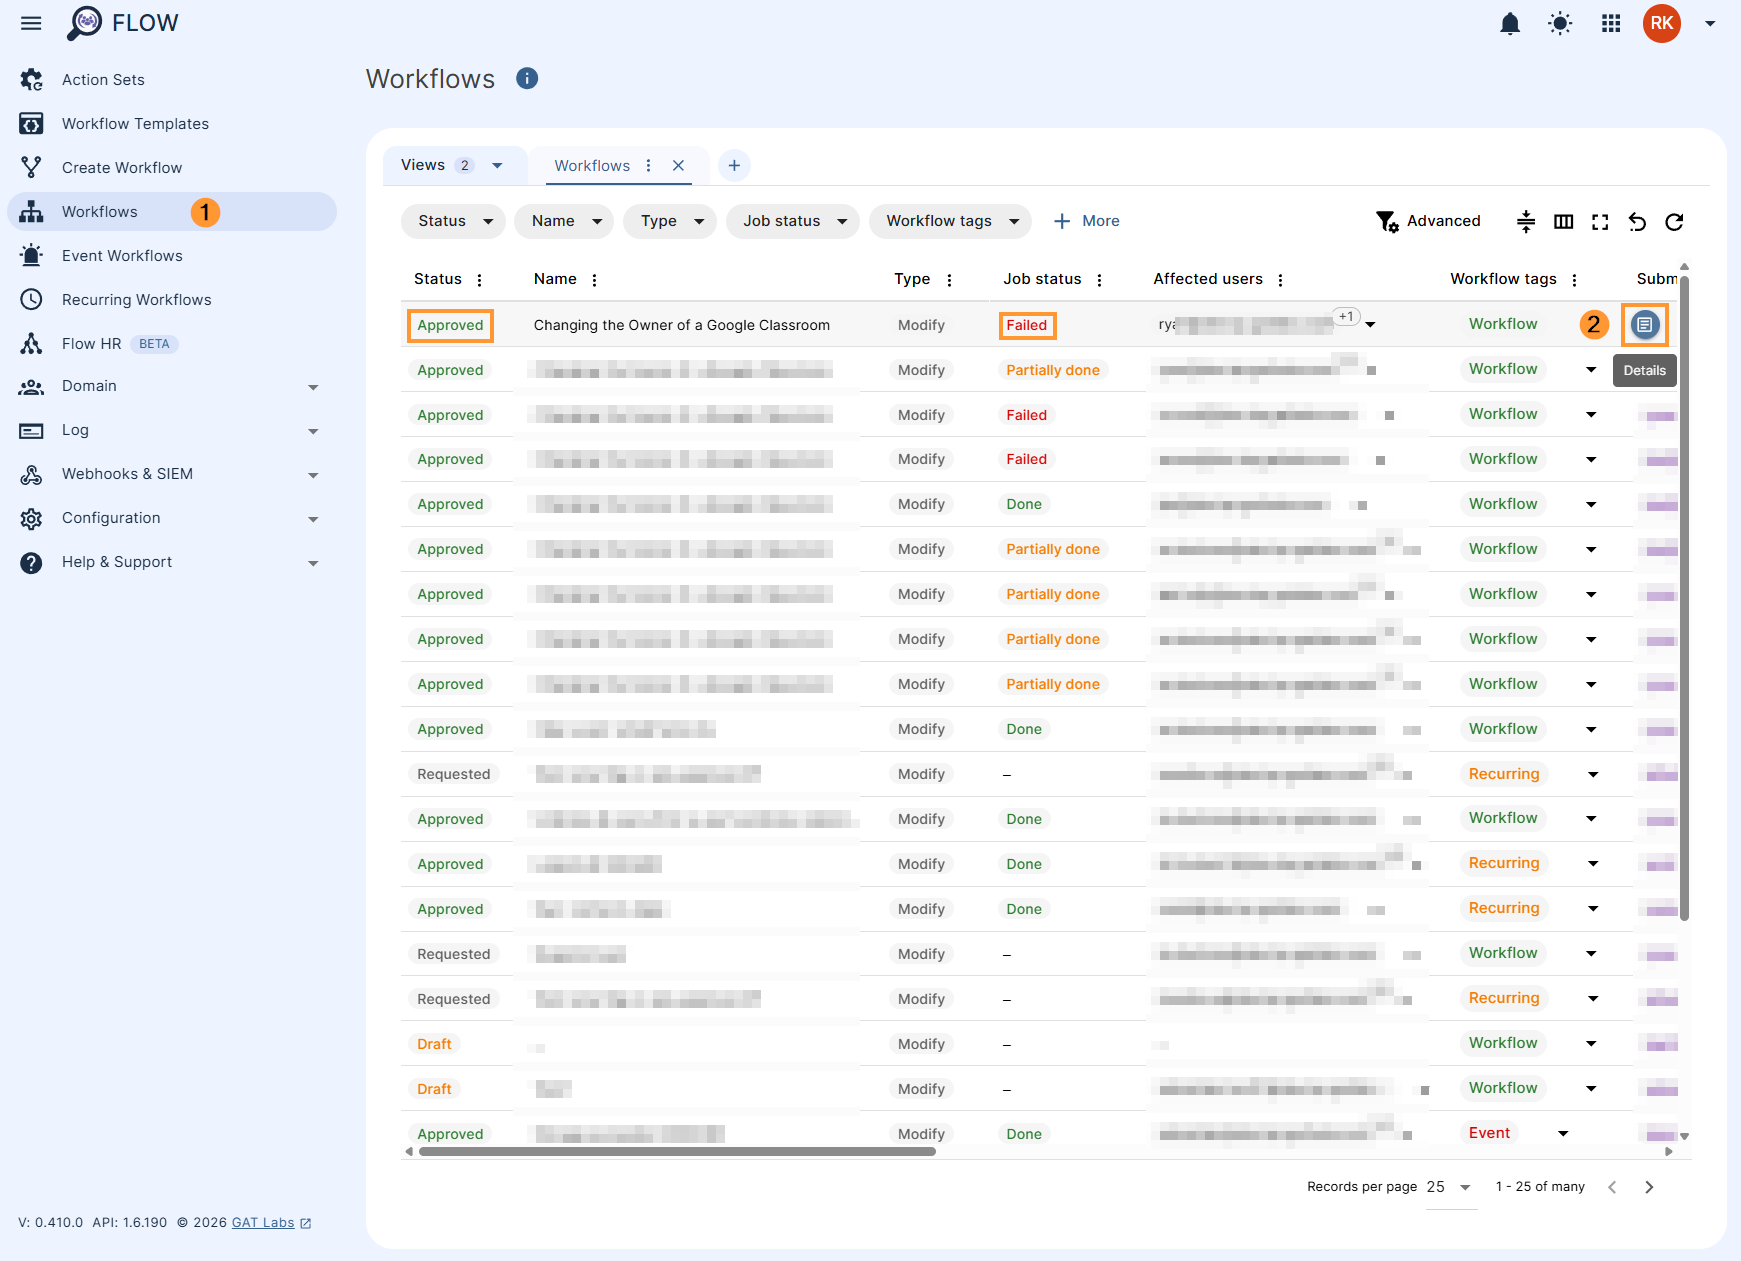Open the GAT Labs link in footer

(x=262, y=1222)
